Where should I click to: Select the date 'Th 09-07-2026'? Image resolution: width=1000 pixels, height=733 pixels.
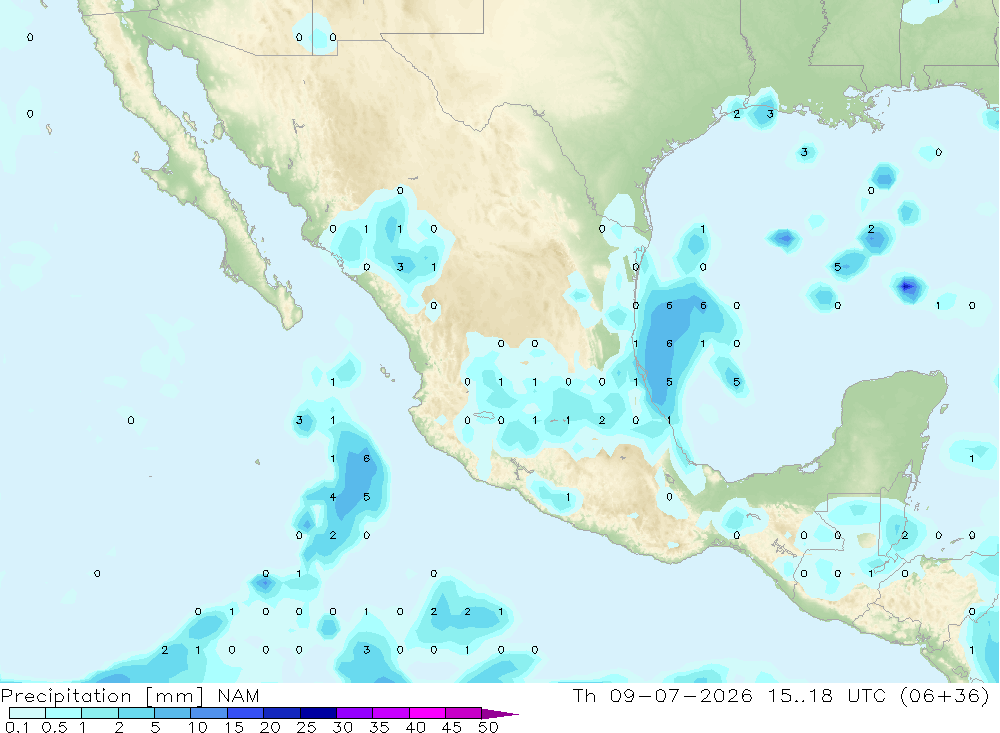(x=663, y=695)
